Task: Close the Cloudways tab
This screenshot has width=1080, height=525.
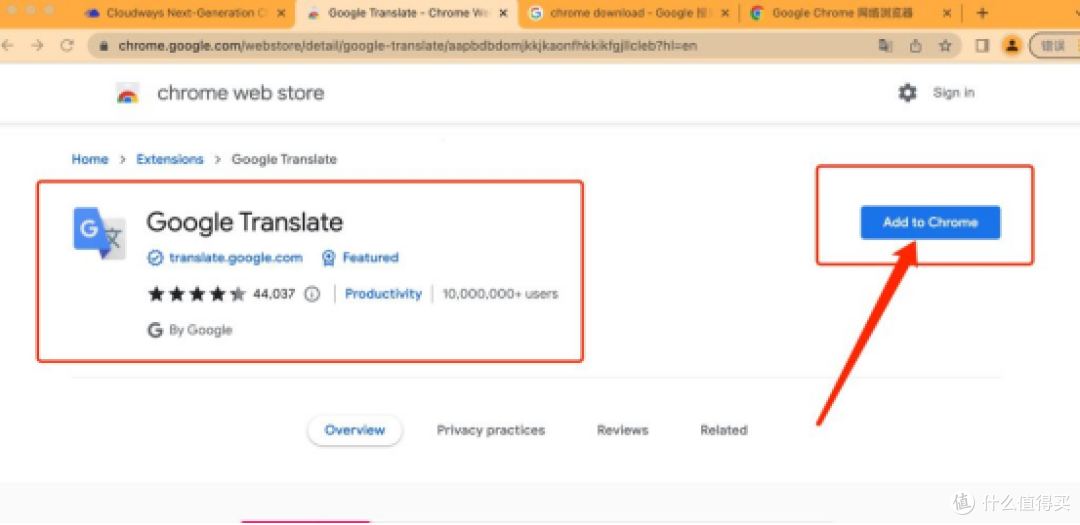Action: point(280,13)
